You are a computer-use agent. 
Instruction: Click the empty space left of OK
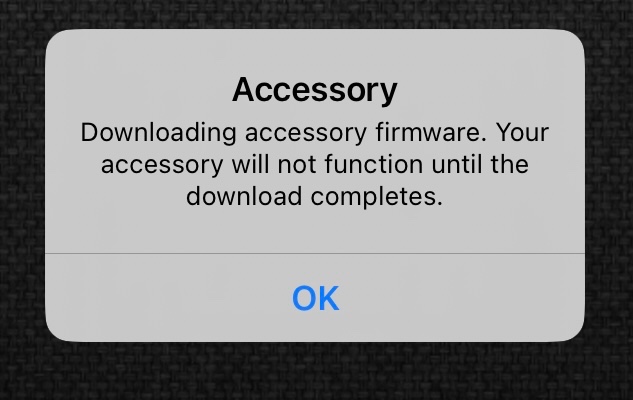click(x=168, y=298)
